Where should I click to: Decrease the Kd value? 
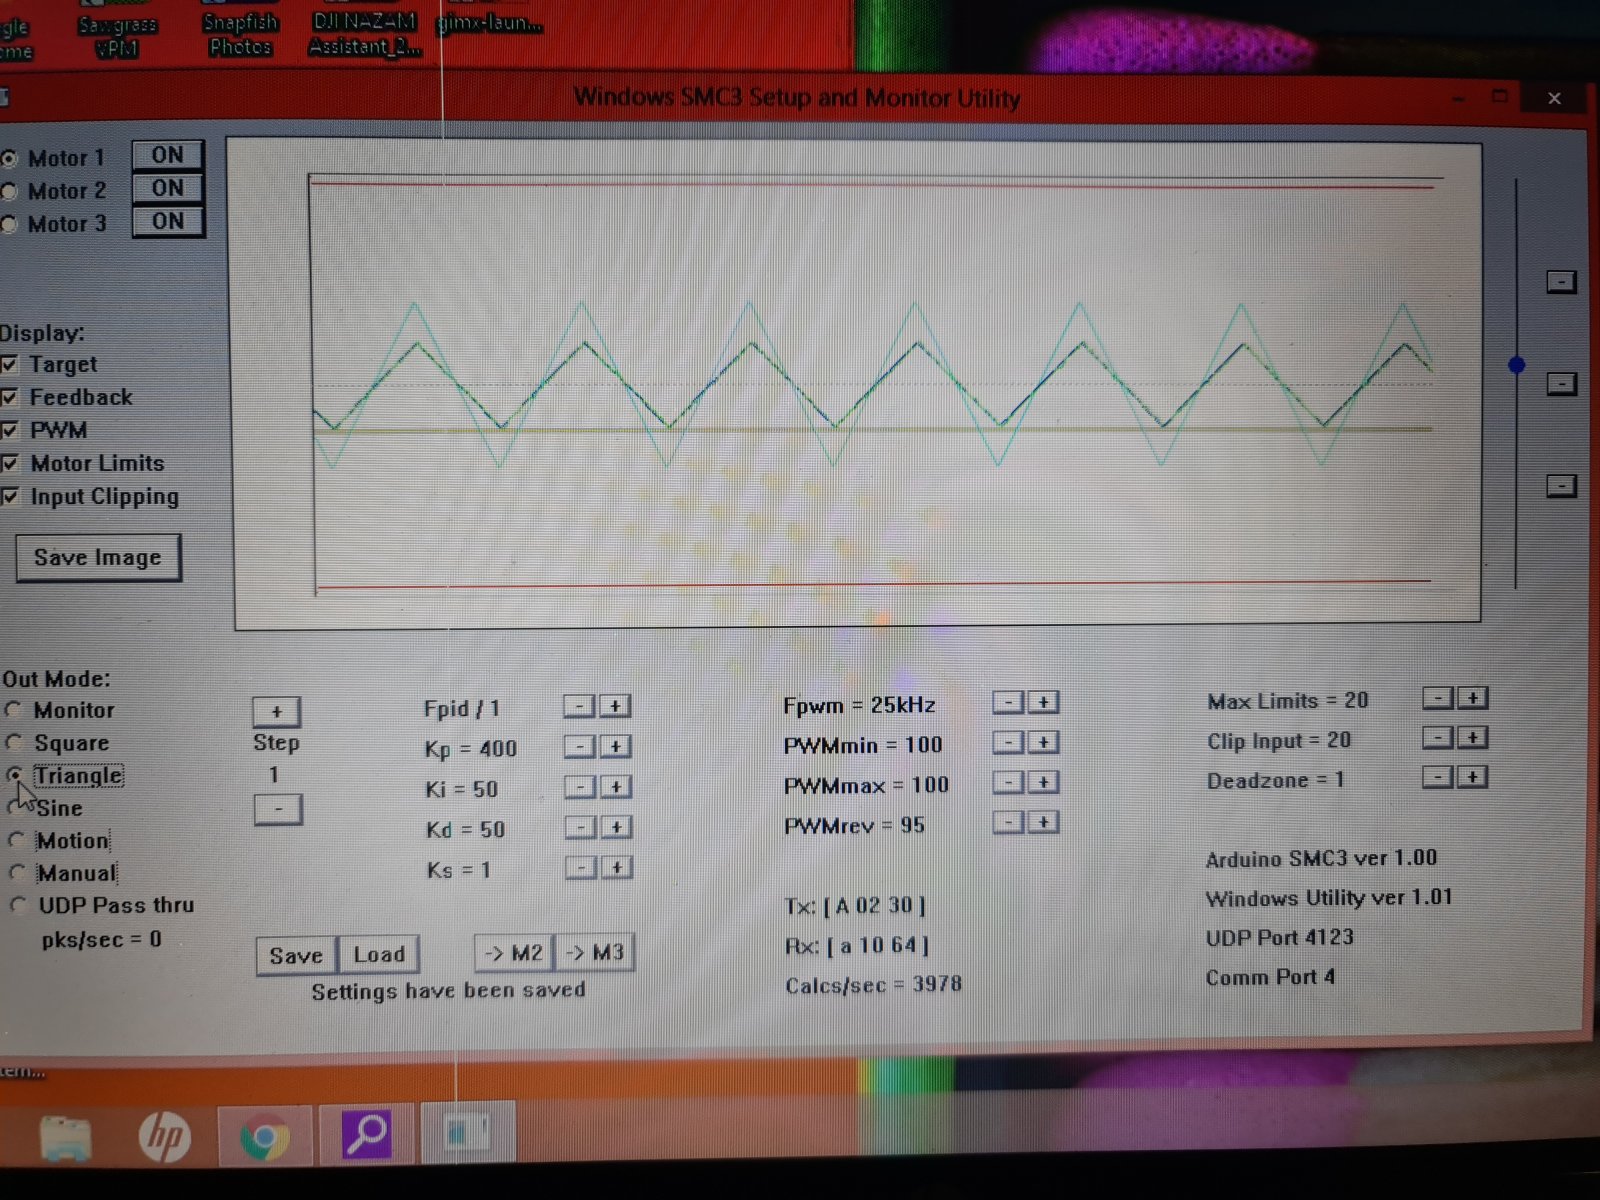point(581,827)
